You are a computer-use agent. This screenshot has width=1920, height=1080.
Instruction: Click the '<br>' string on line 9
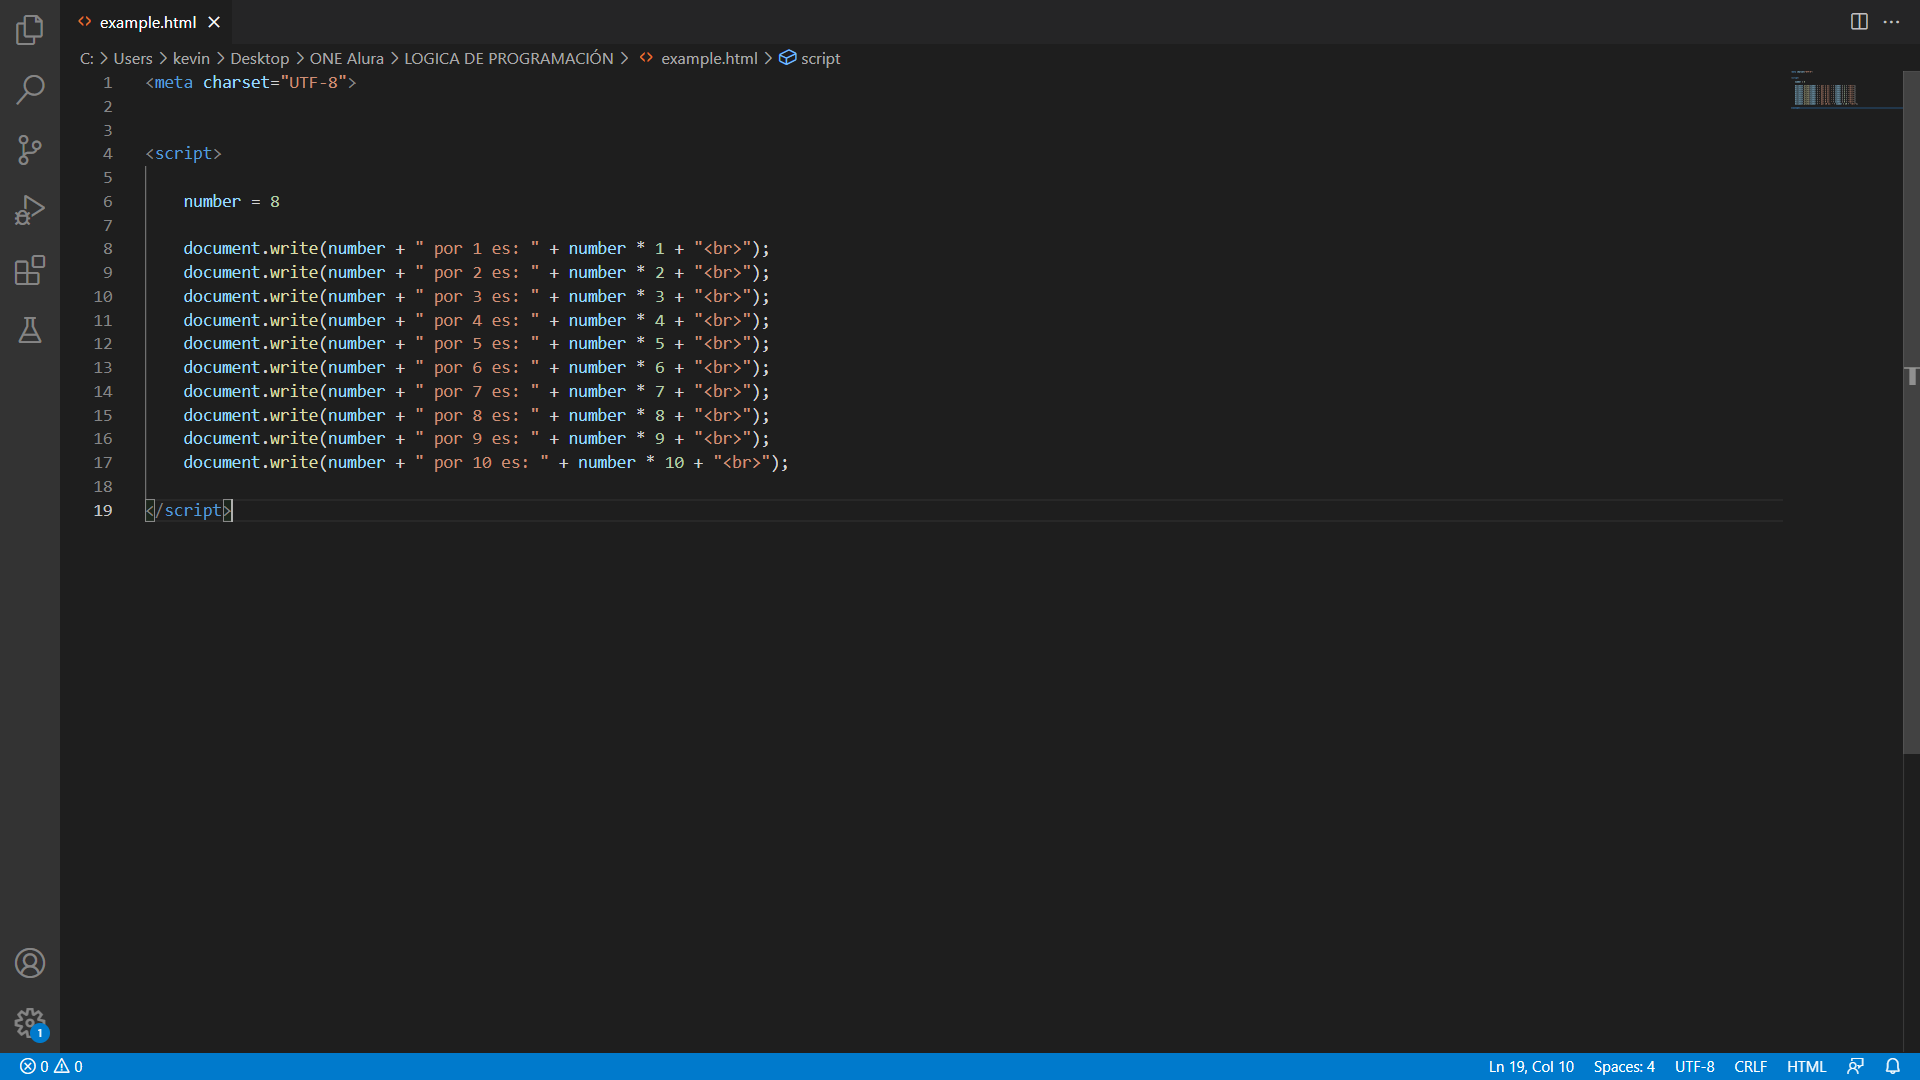(x=723, y=272)
